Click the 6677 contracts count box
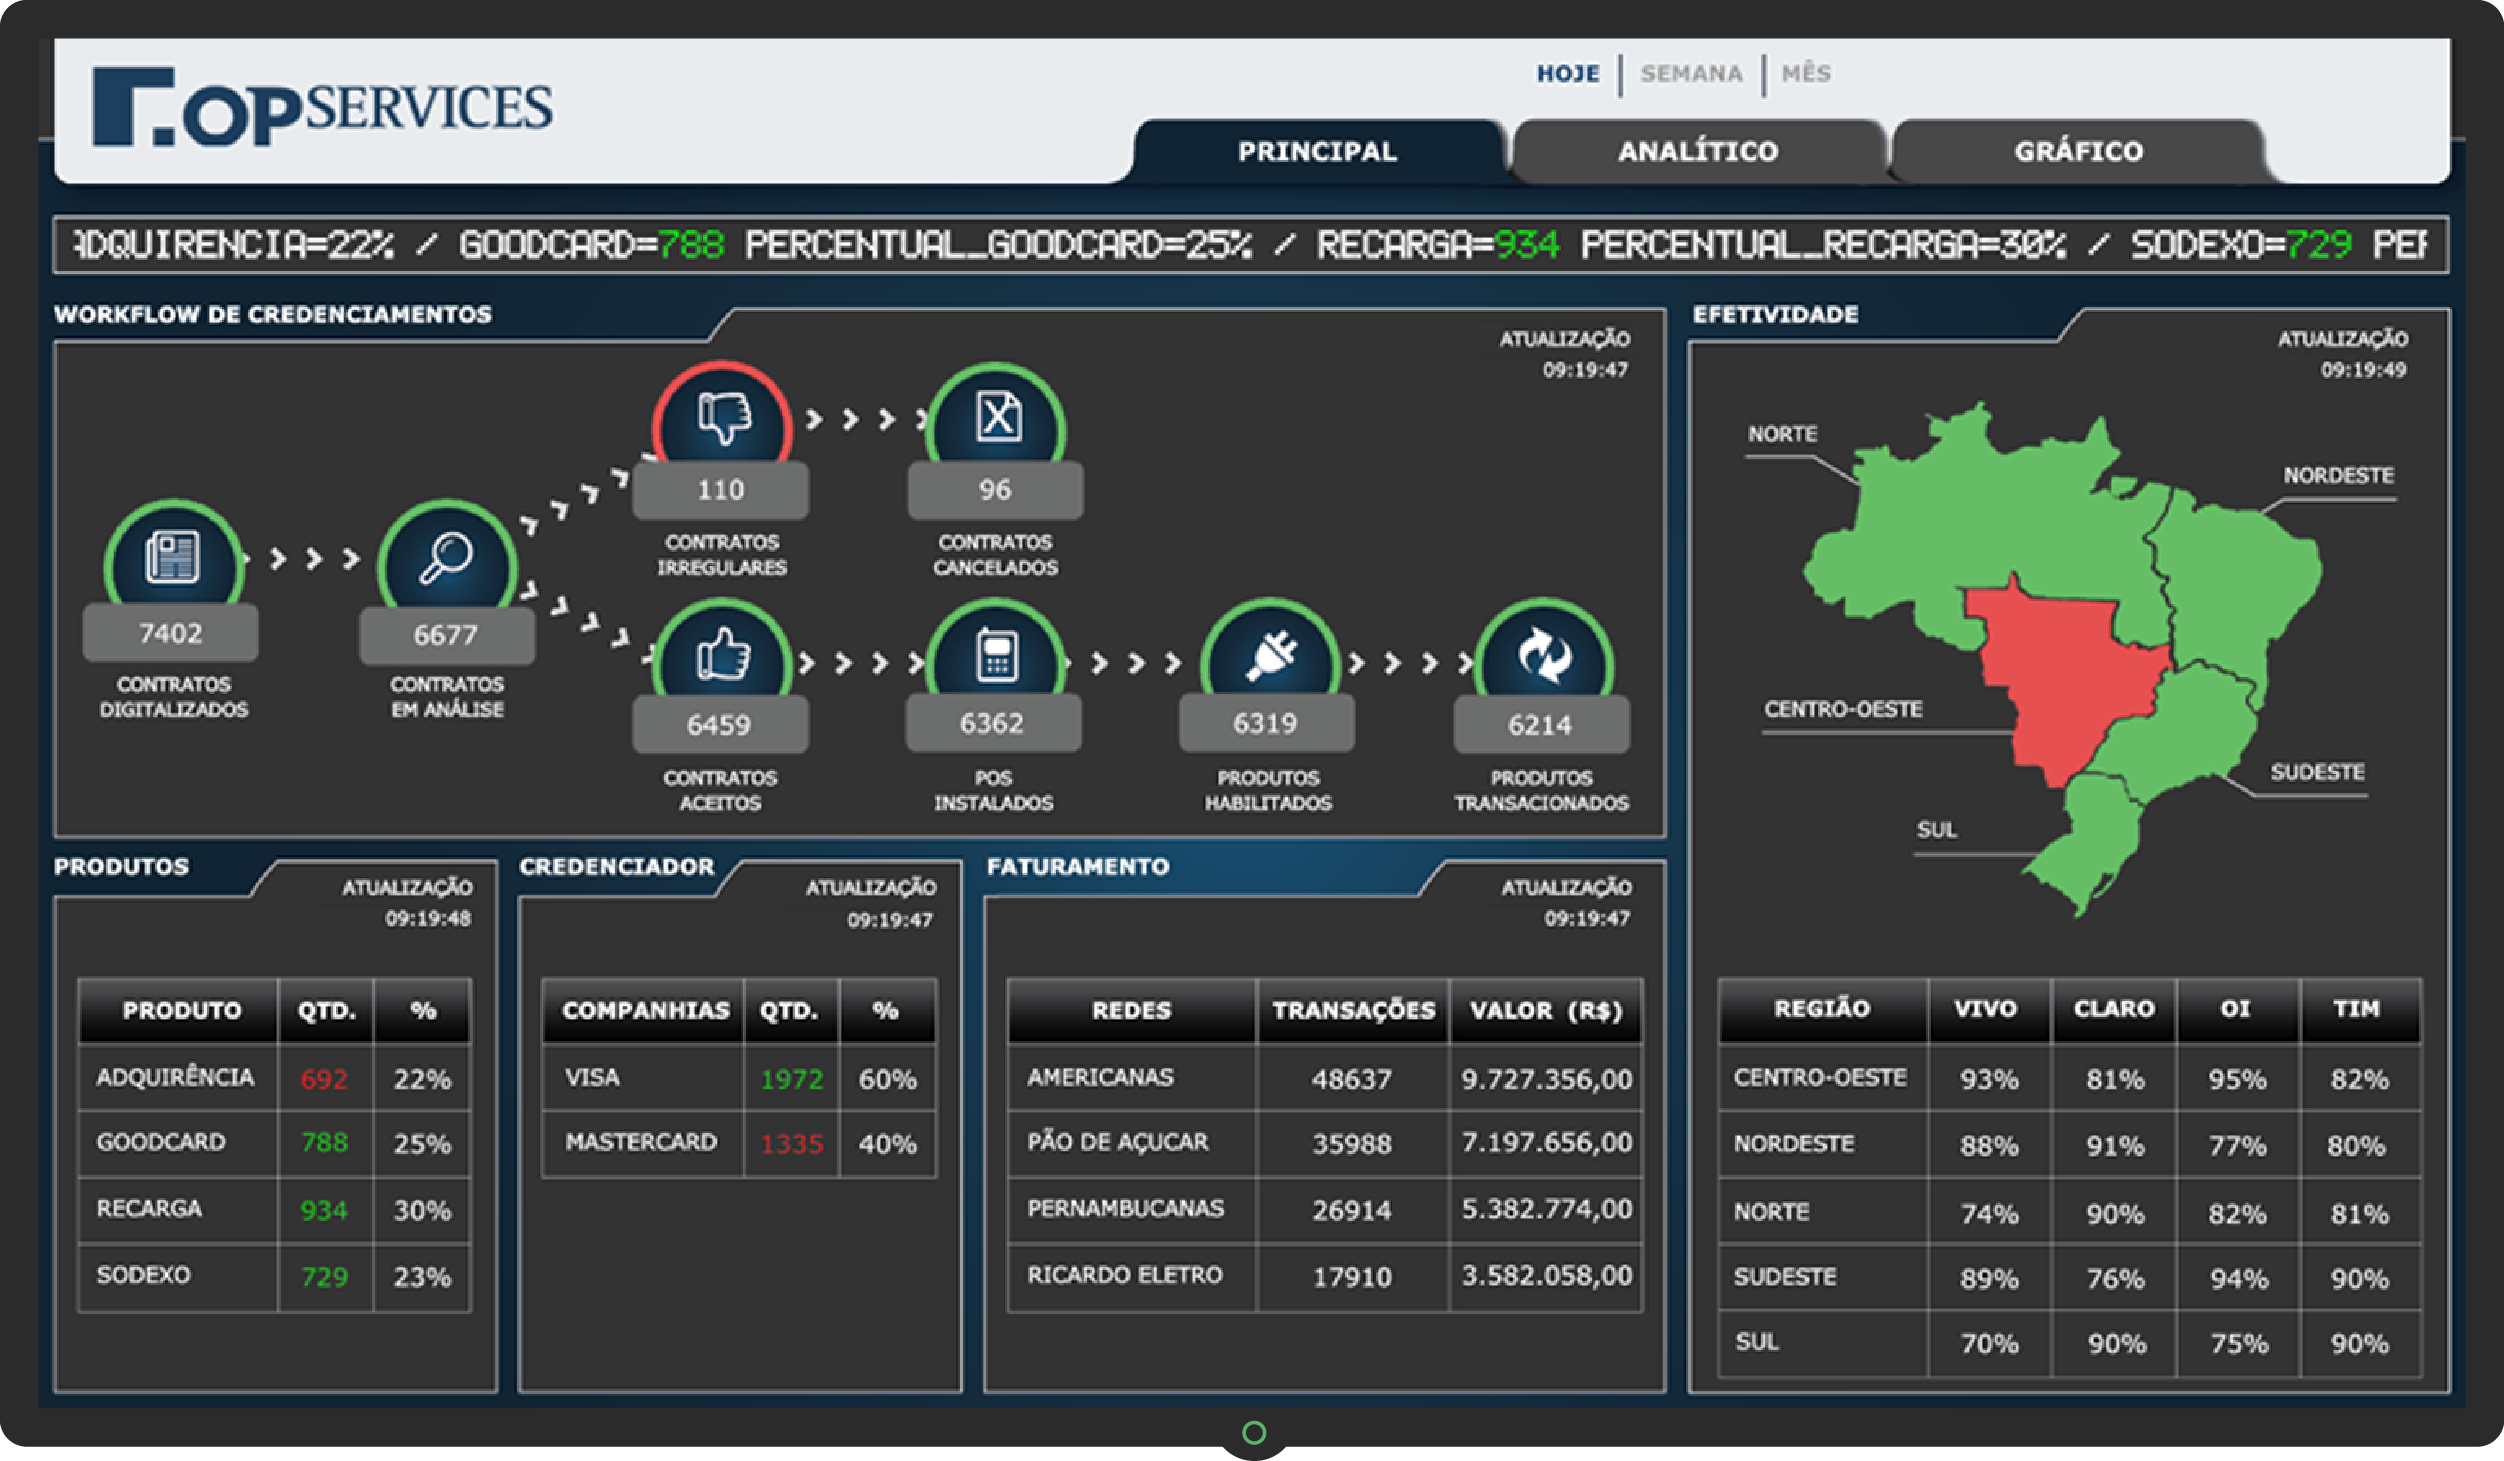The width and height of the screenshot is (2504, 1461). pos(446,635)
